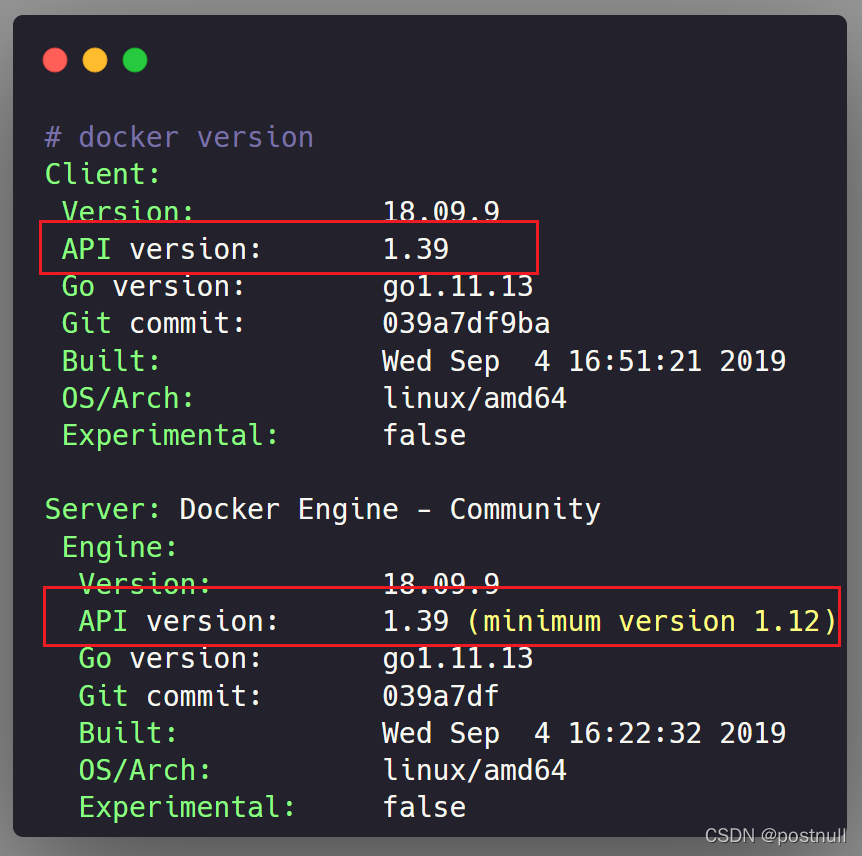Click the red close window dot

(x=55, y=60)
